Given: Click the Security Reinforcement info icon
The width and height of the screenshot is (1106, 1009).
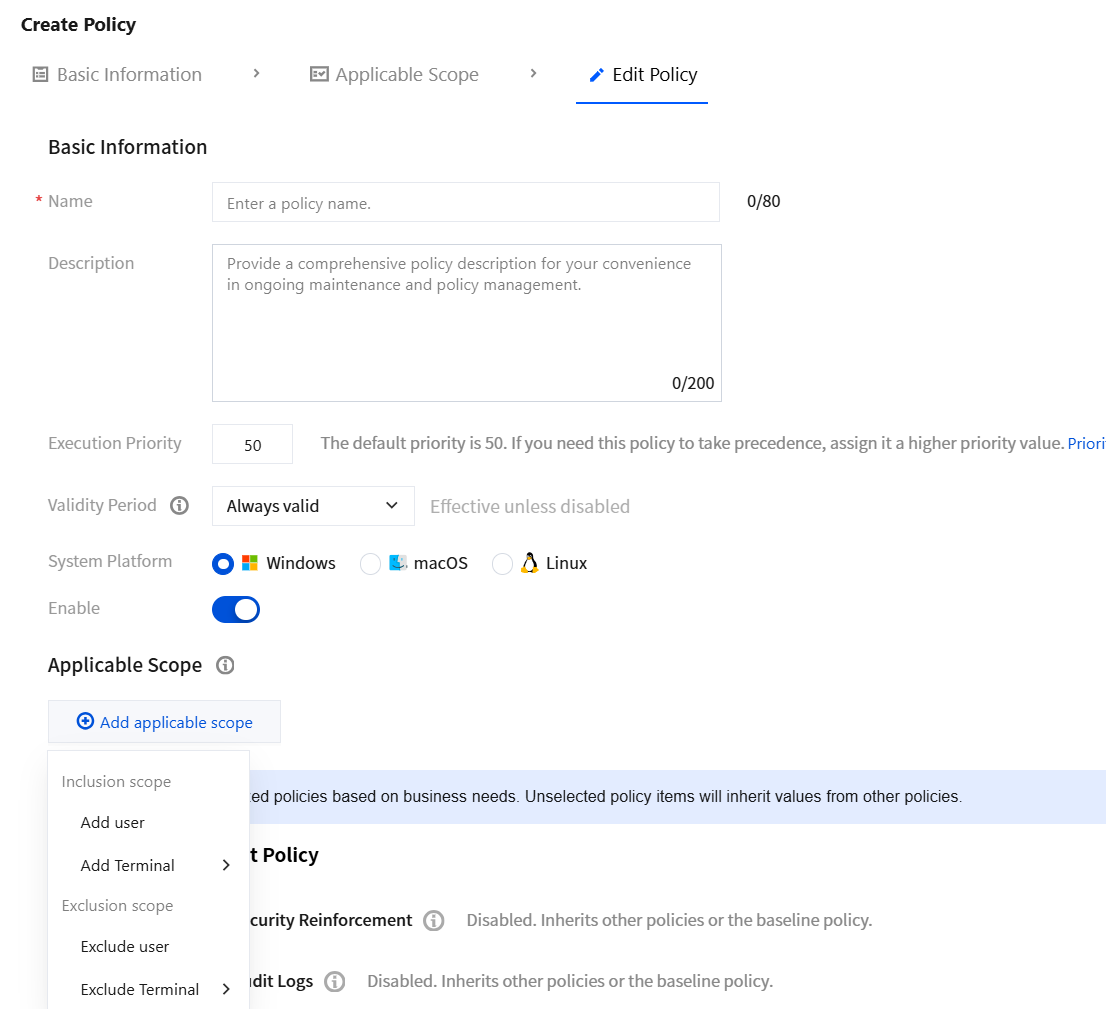Looking at the screenshot, I should click(x=434, y=921).
